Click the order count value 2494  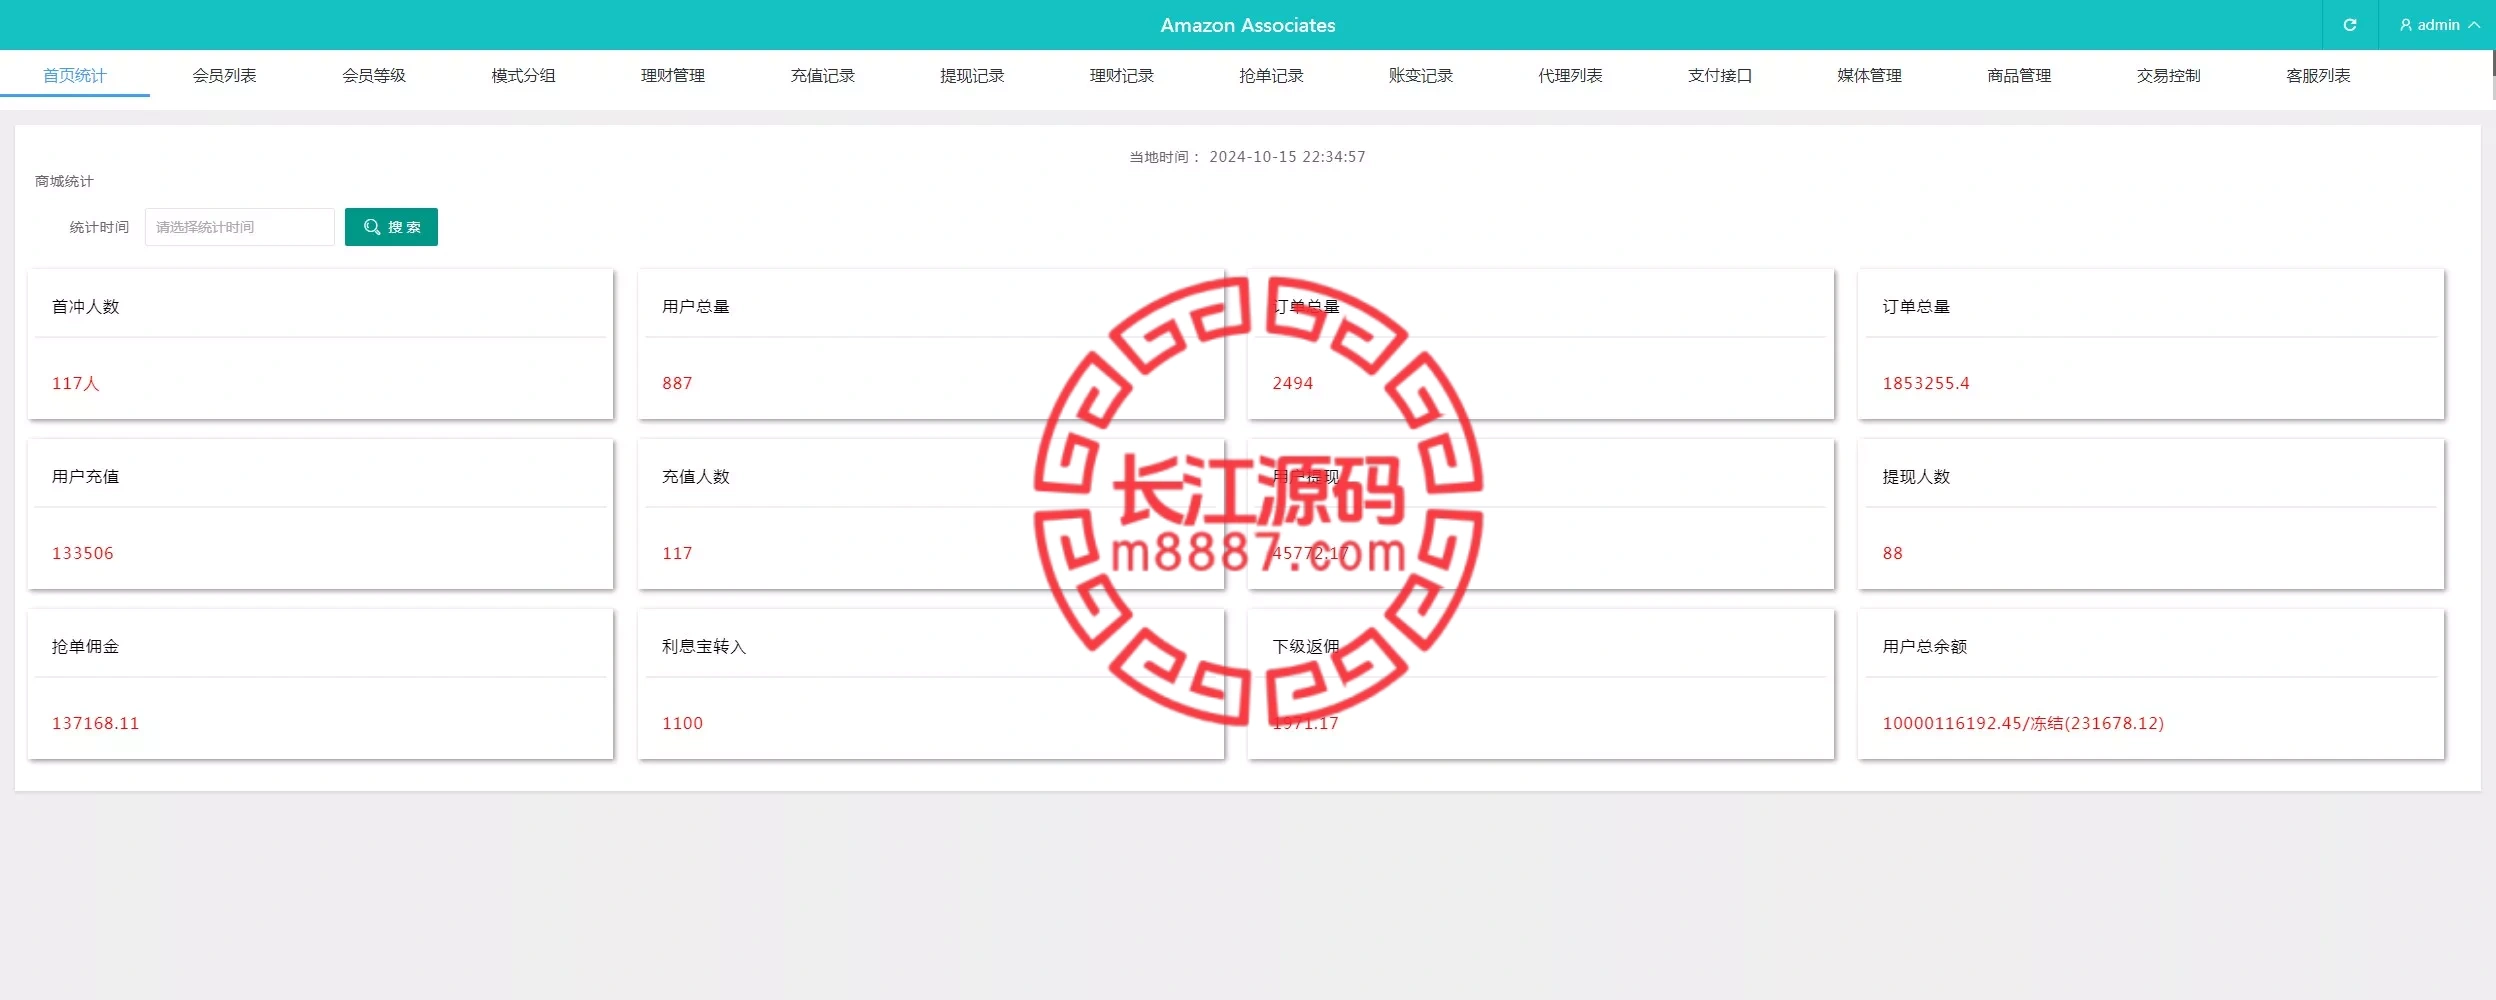click(1293, 383)
